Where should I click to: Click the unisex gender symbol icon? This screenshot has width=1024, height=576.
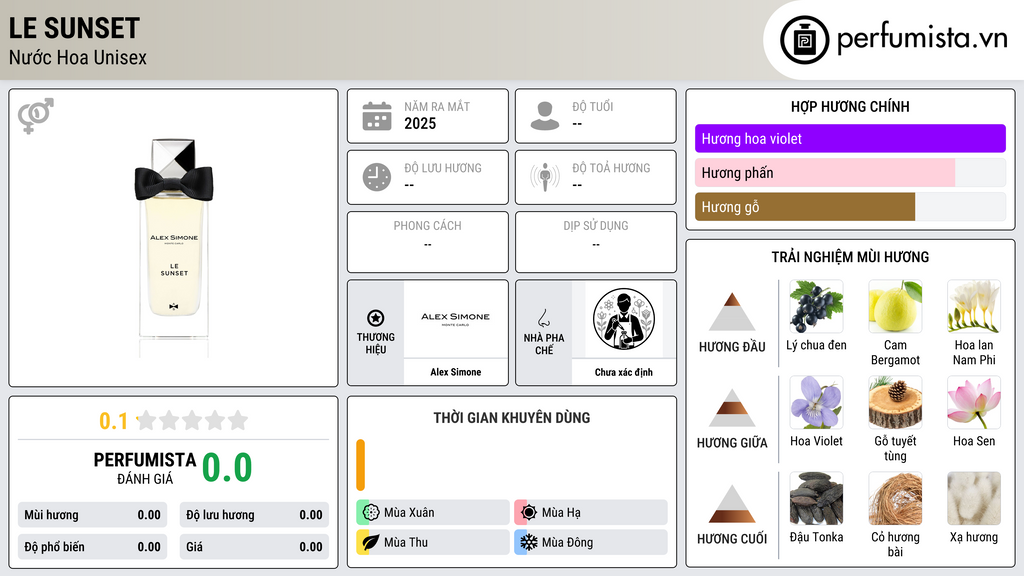(x=36, y=116)
